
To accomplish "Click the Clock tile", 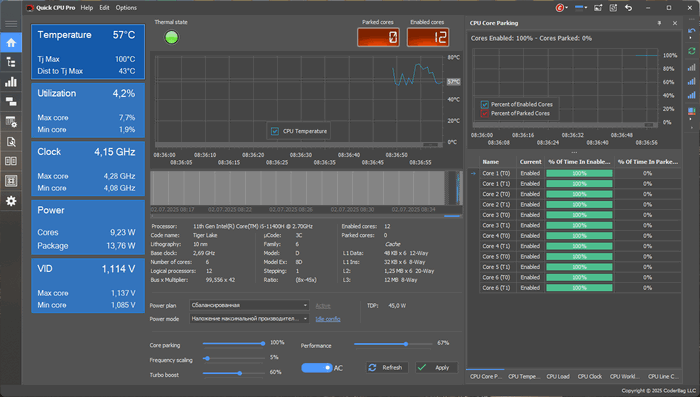I will (x=88, y=169).
